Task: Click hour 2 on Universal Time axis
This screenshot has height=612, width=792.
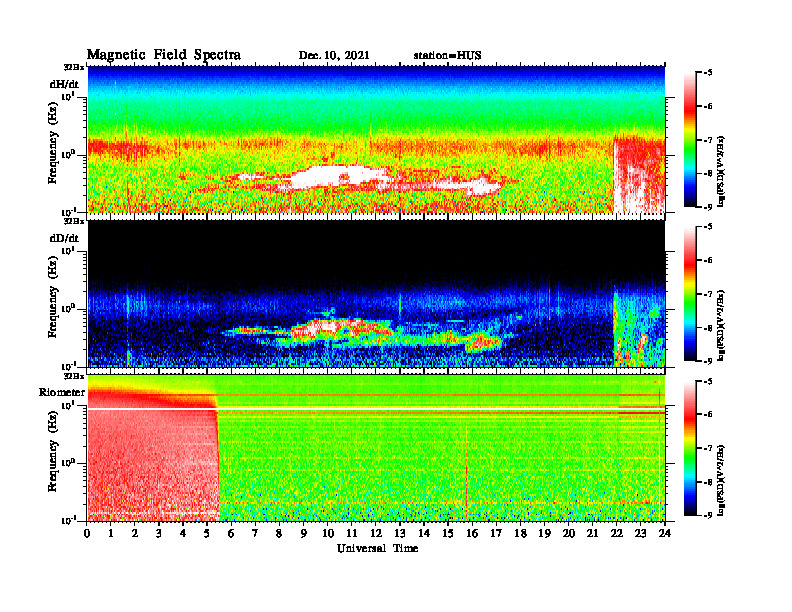Action: point(135,533)
